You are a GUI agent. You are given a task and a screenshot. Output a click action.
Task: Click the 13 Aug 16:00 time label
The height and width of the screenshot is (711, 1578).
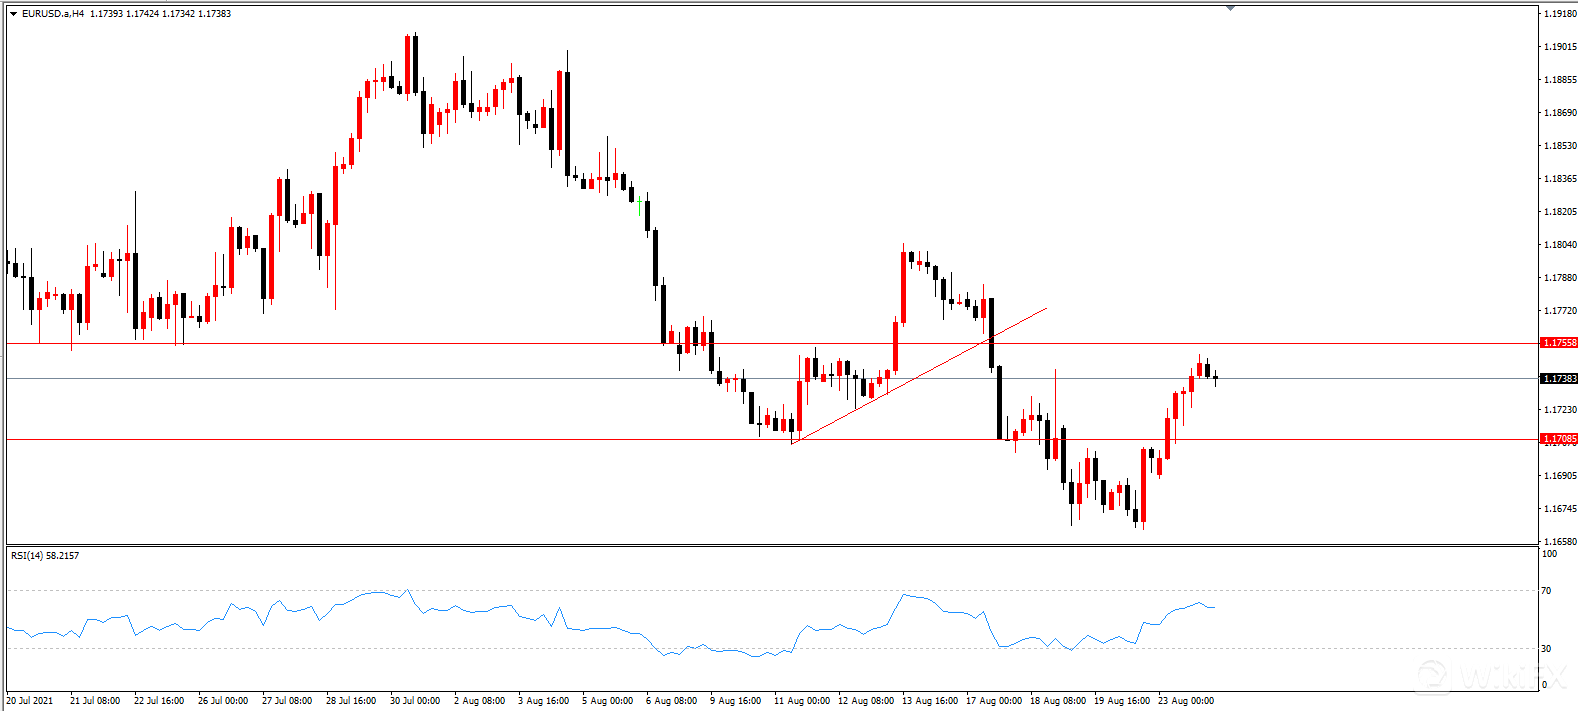930,701
